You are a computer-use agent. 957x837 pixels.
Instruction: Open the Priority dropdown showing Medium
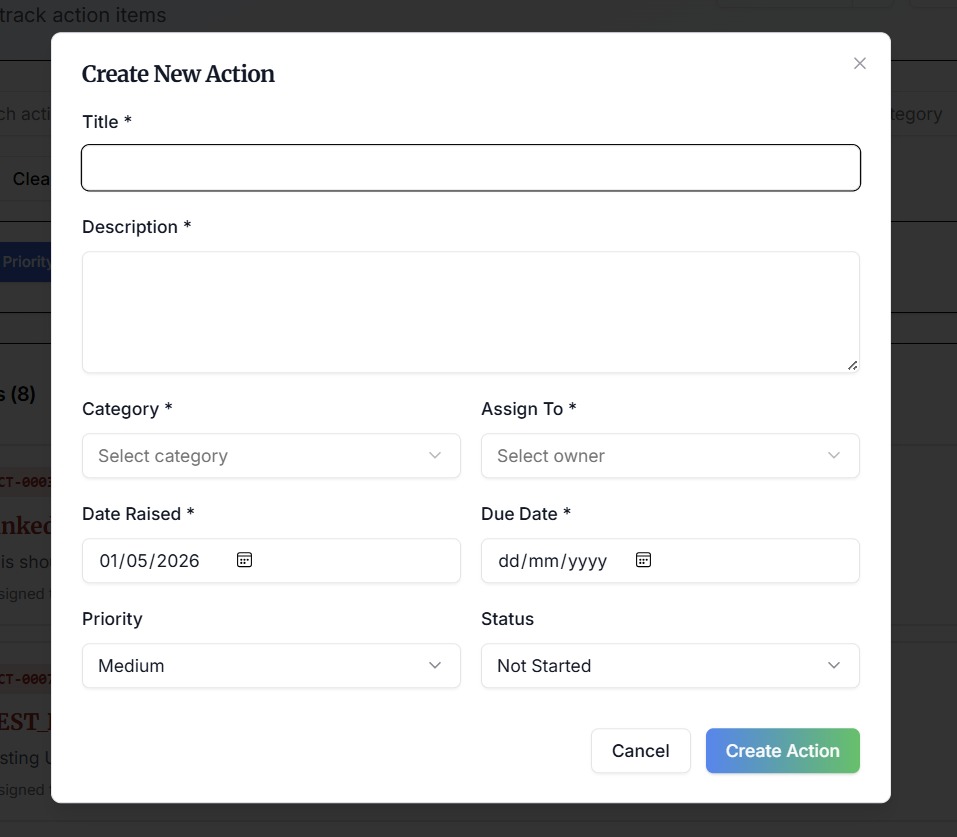pos(271,665)
